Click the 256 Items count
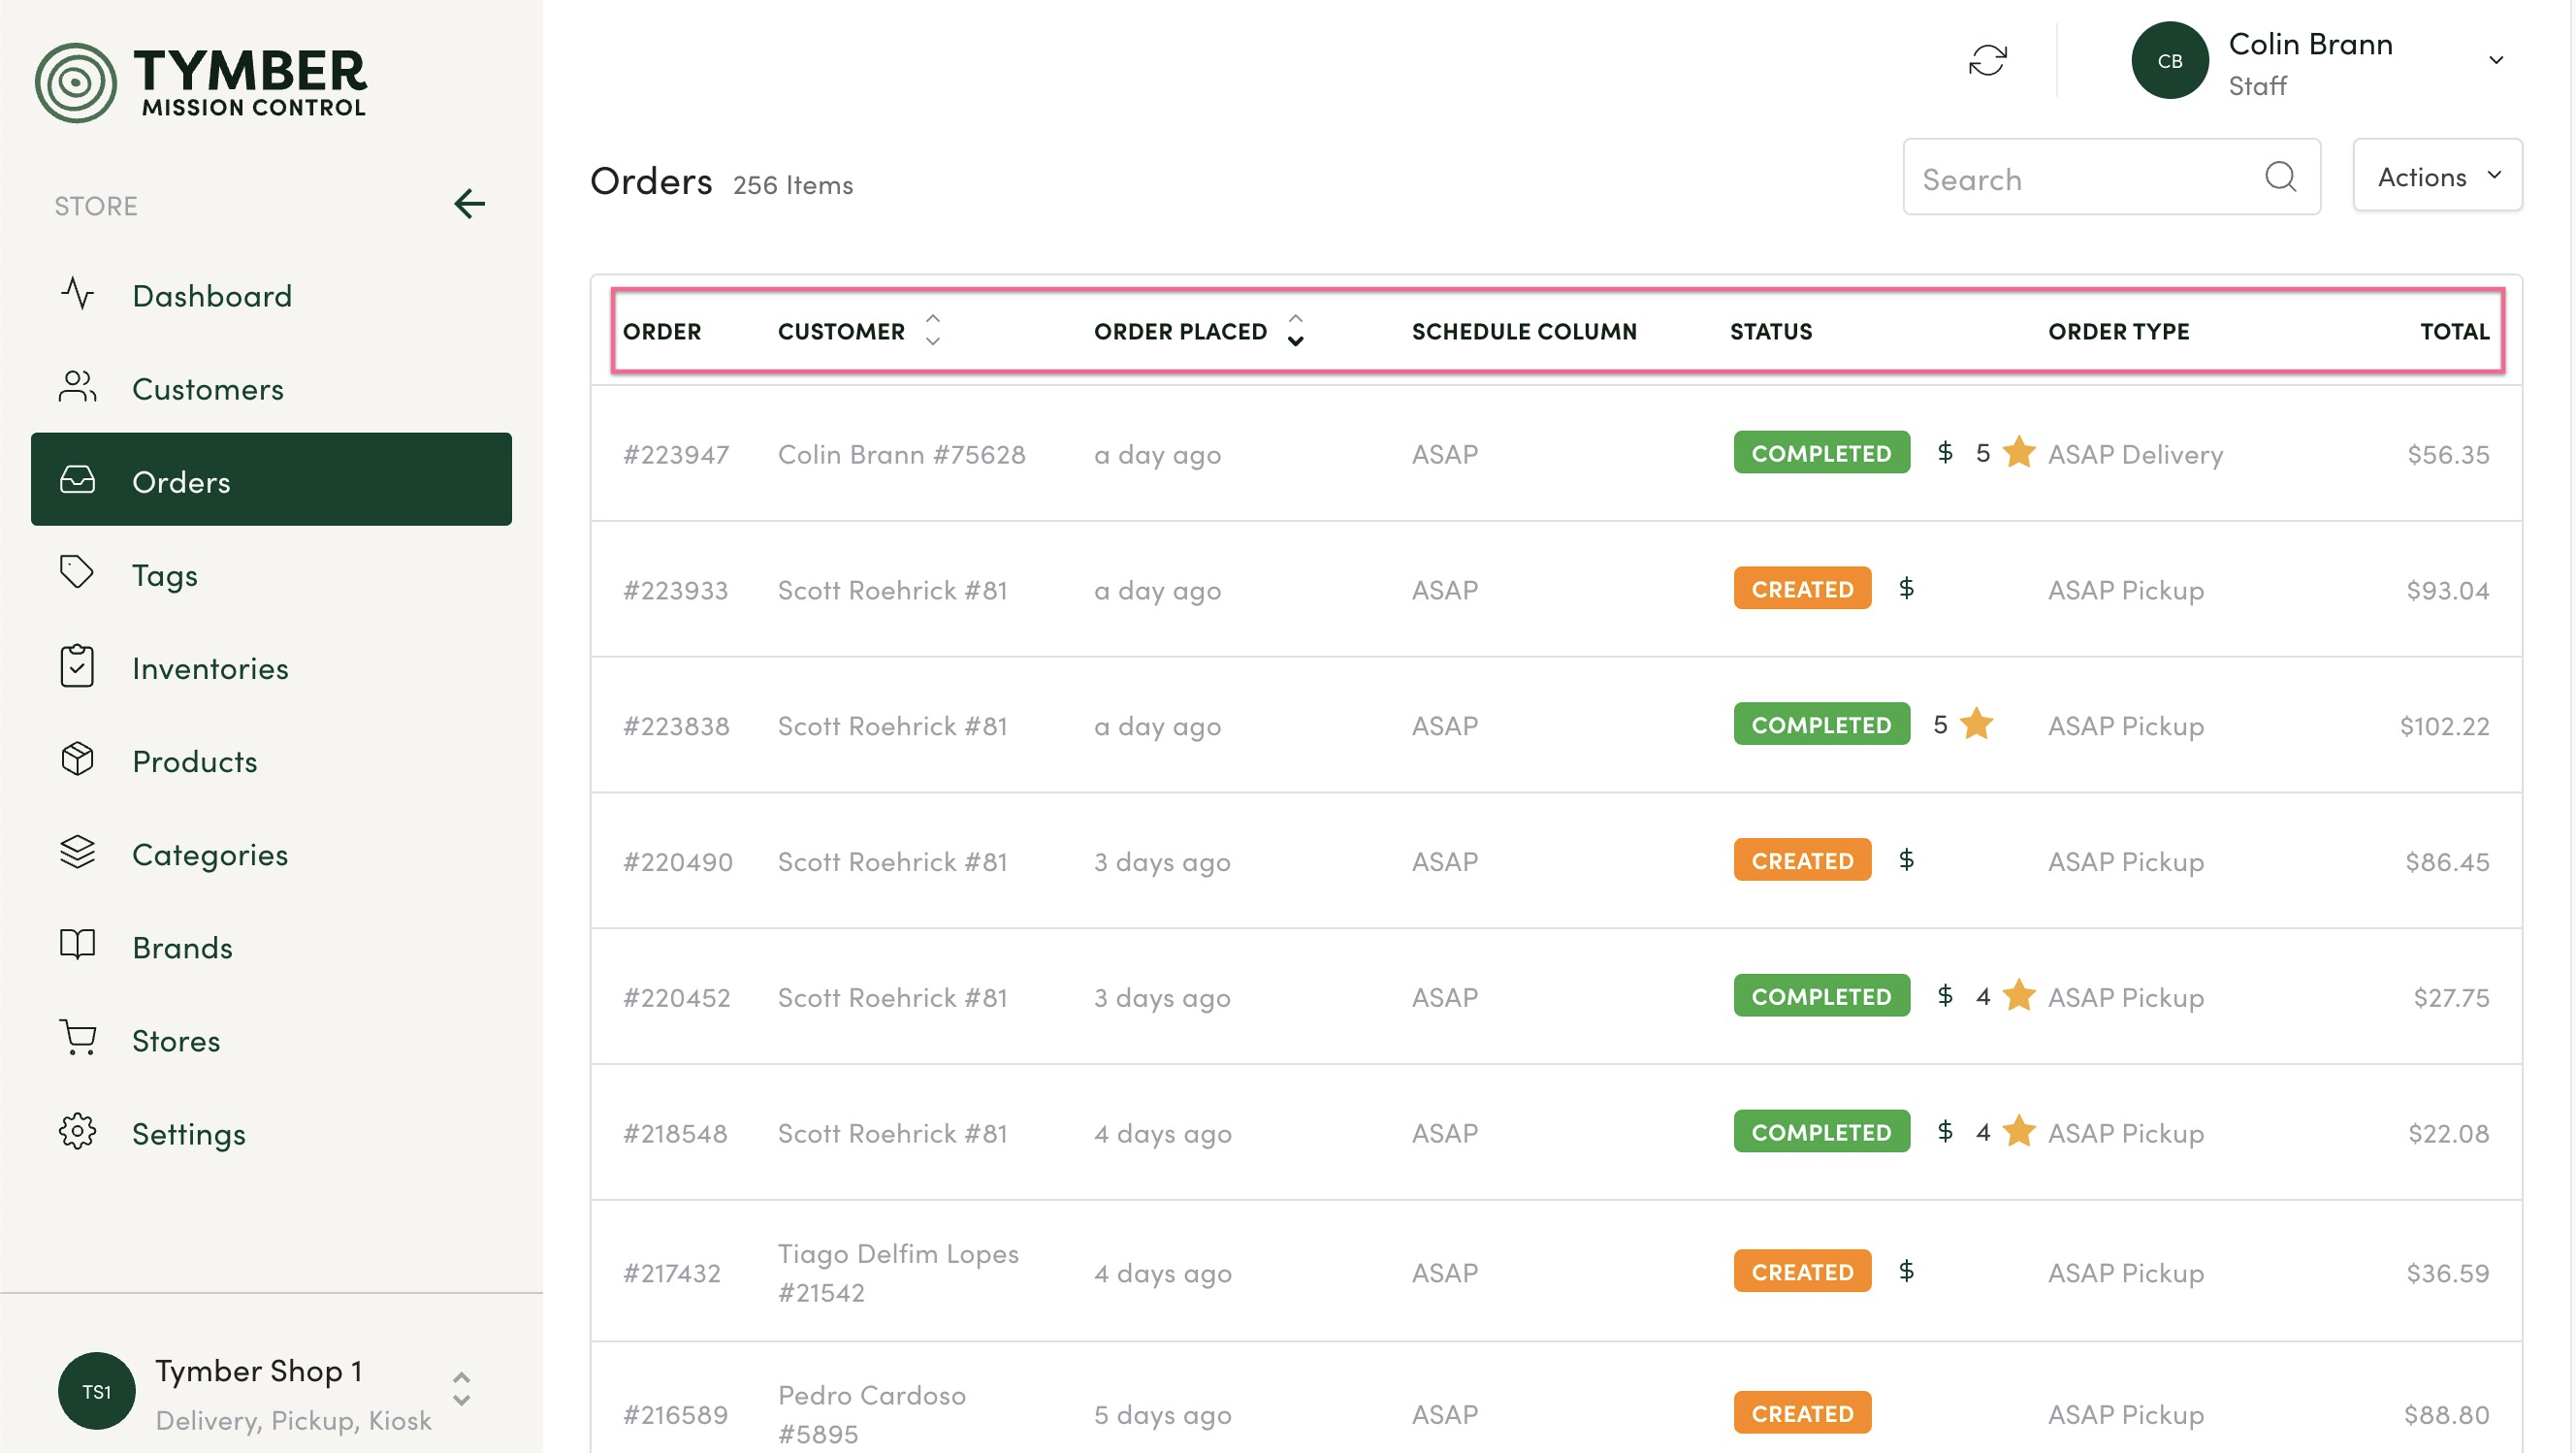2576x1453 pixels. (792, 185)
